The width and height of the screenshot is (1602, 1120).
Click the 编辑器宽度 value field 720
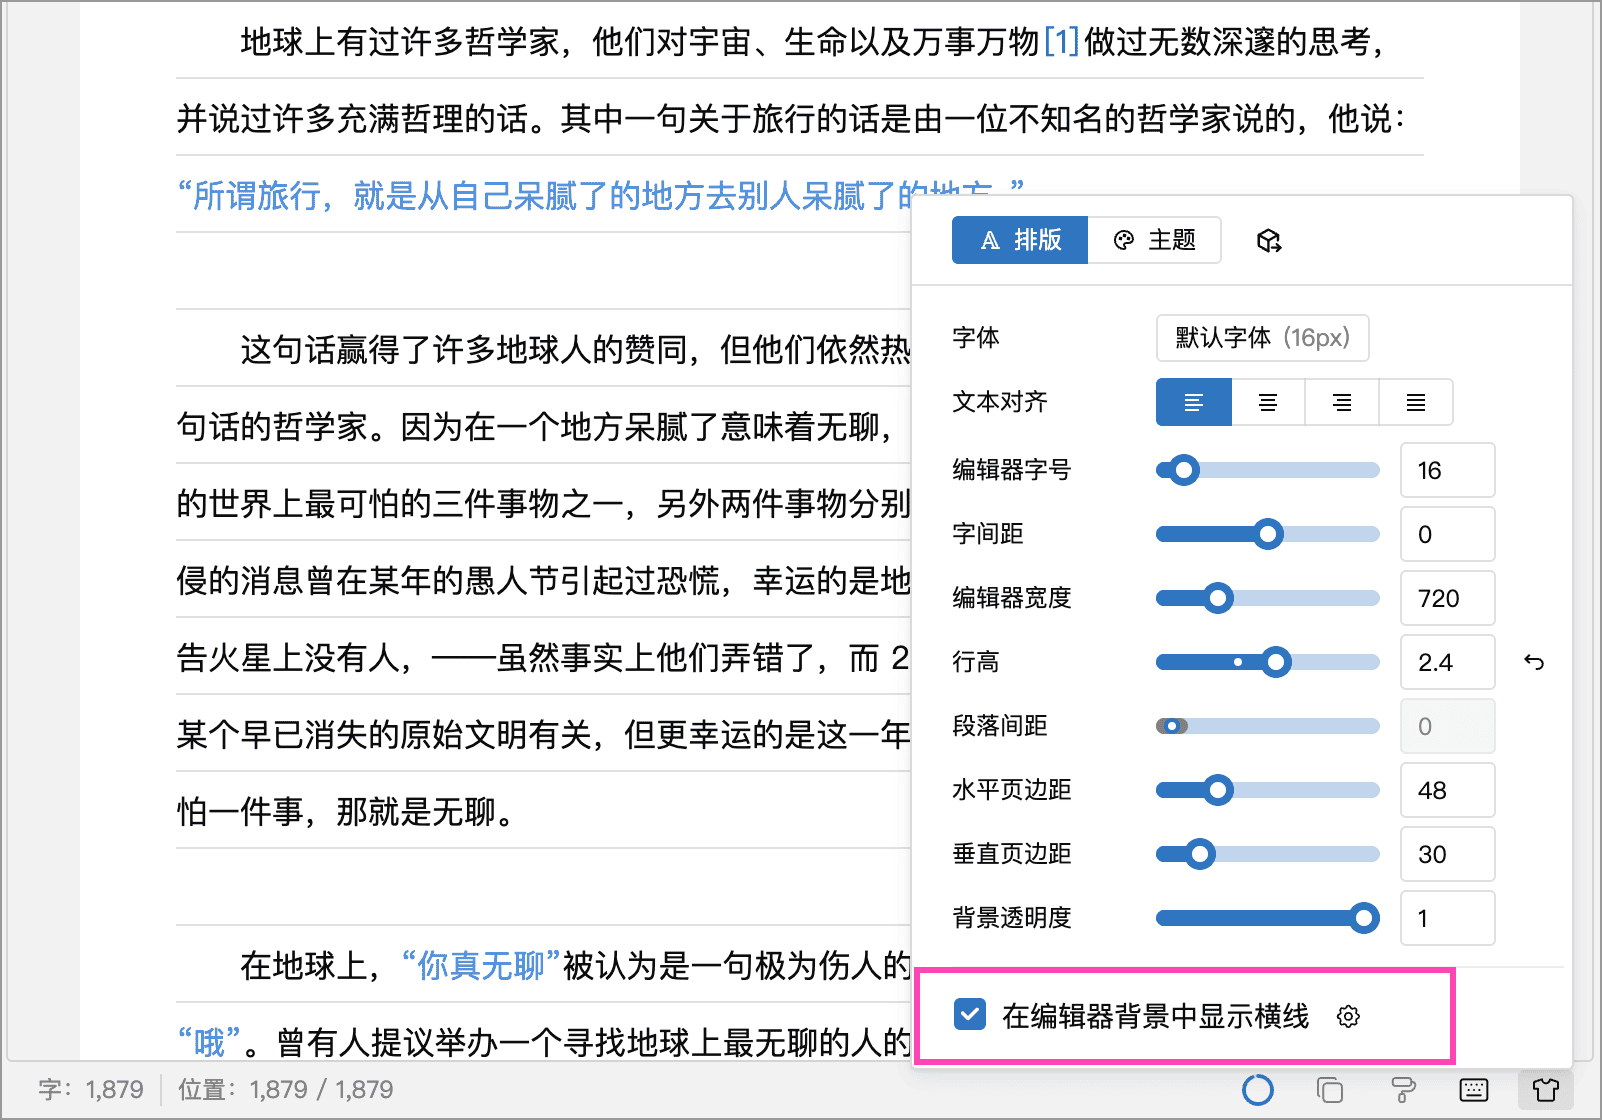(x=1447, y=598)
